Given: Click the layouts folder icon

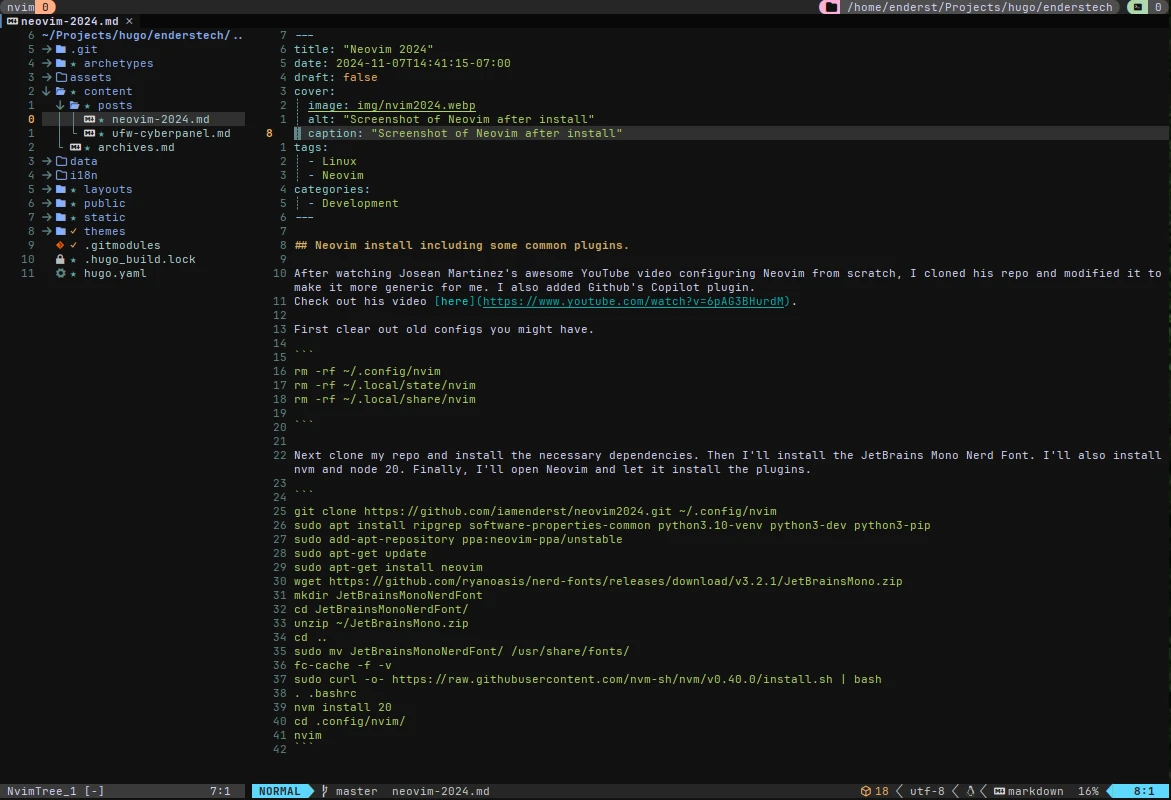Looking at the screenshot, I should pyautogui.click(x=61, y=190).
